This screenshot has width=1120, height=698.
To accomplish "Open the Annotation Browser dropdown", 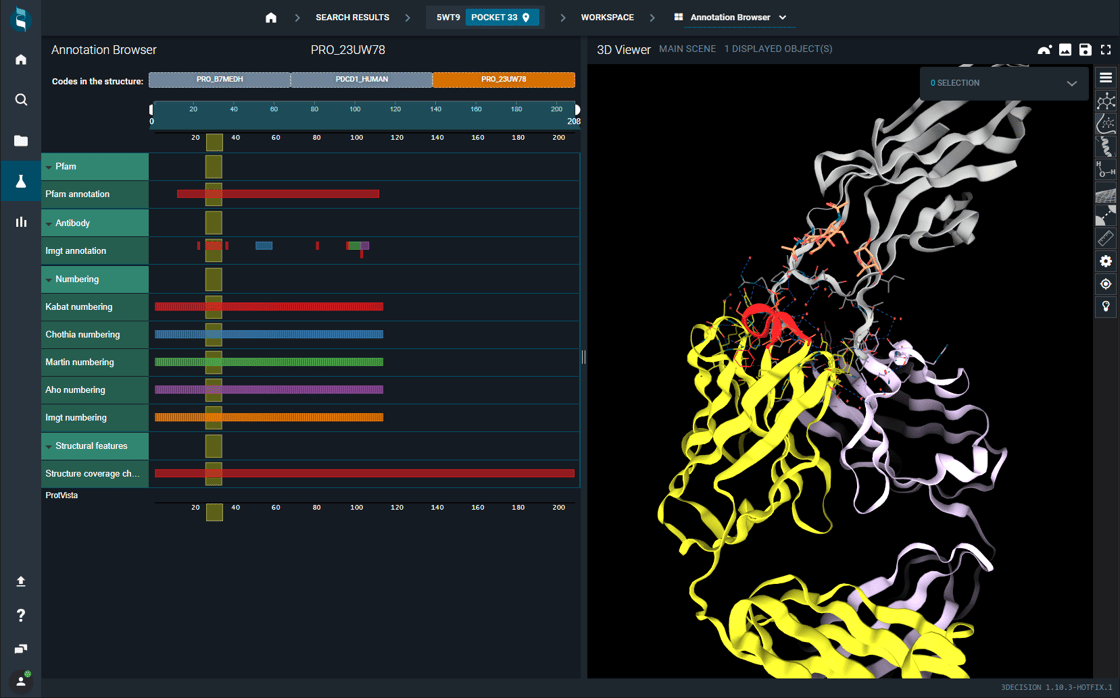I will (782, 18).
